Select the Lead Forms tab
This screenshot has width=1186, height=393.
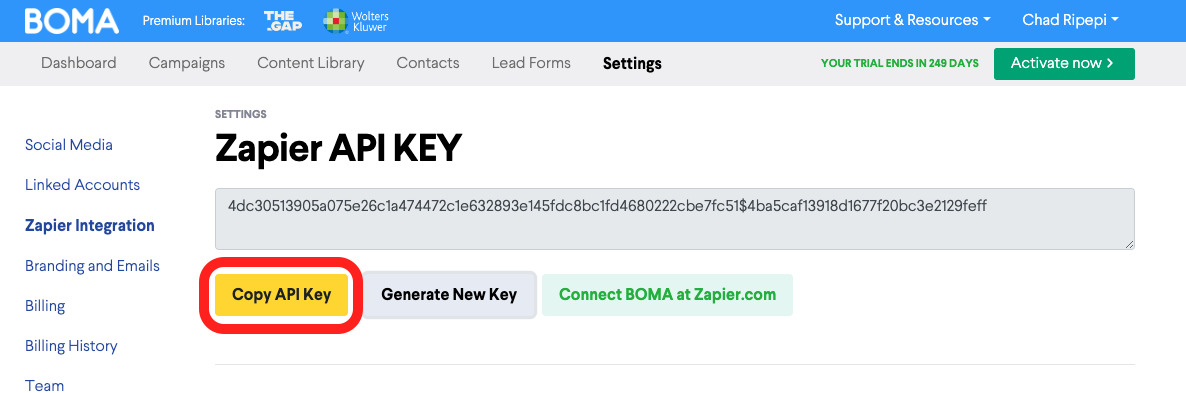531,63
